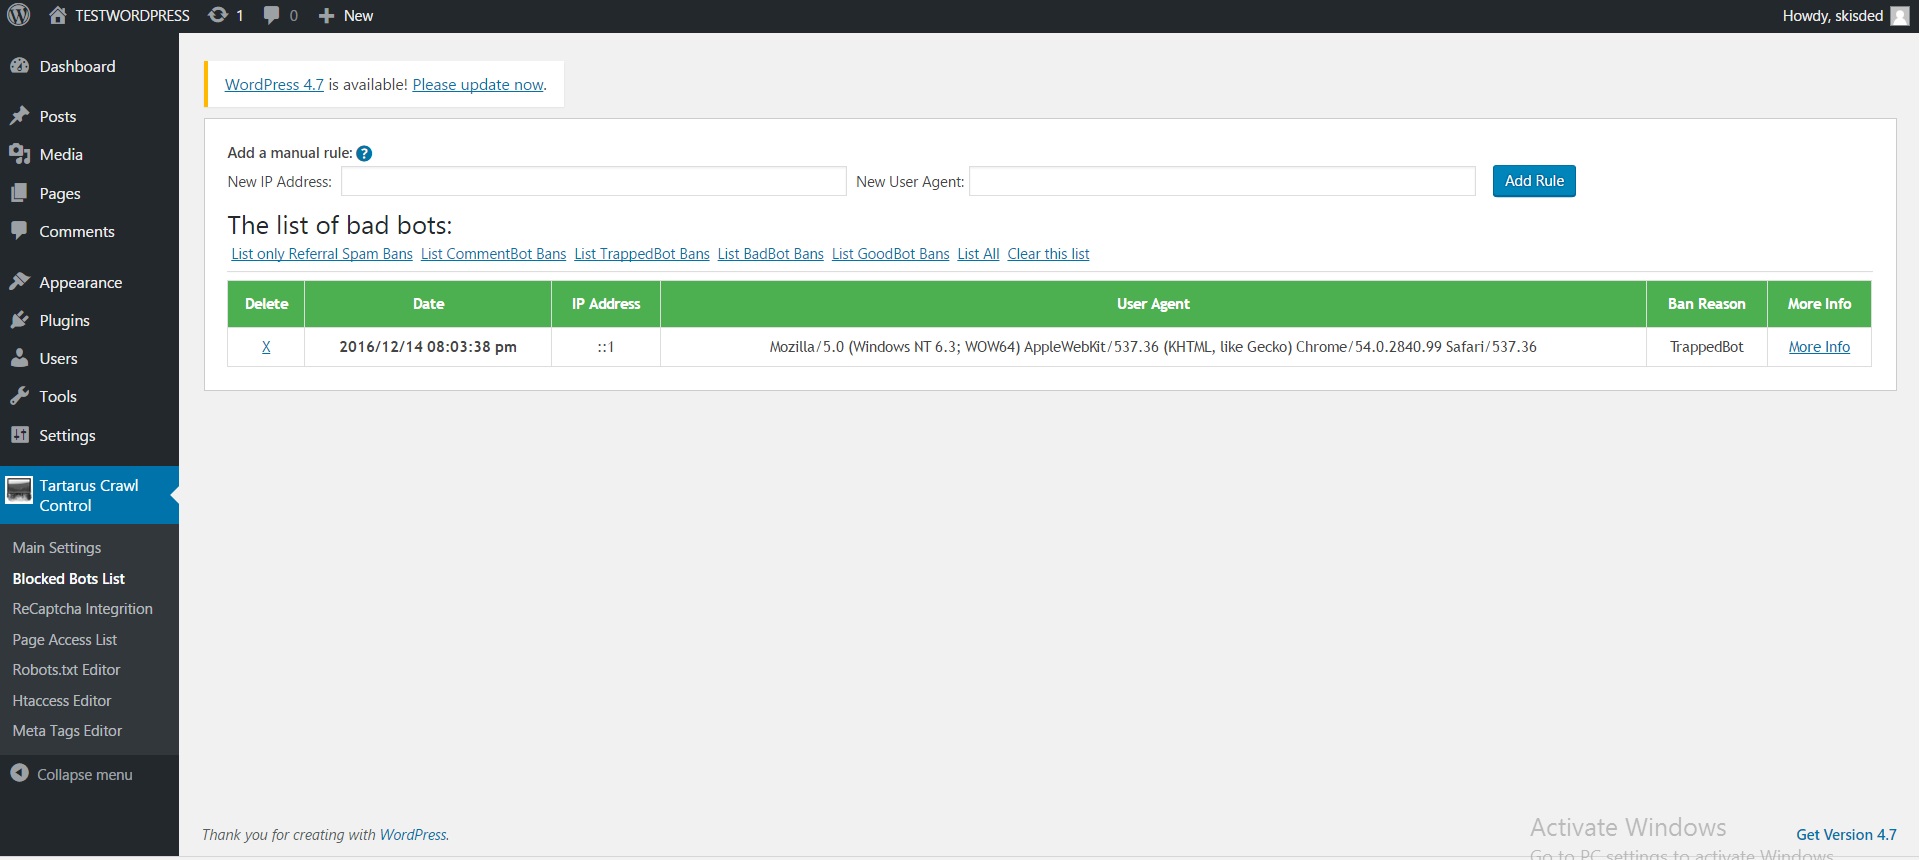Click List BadBot Bans link
Screen dimensions: 1924x860
[x=771, y=254]
